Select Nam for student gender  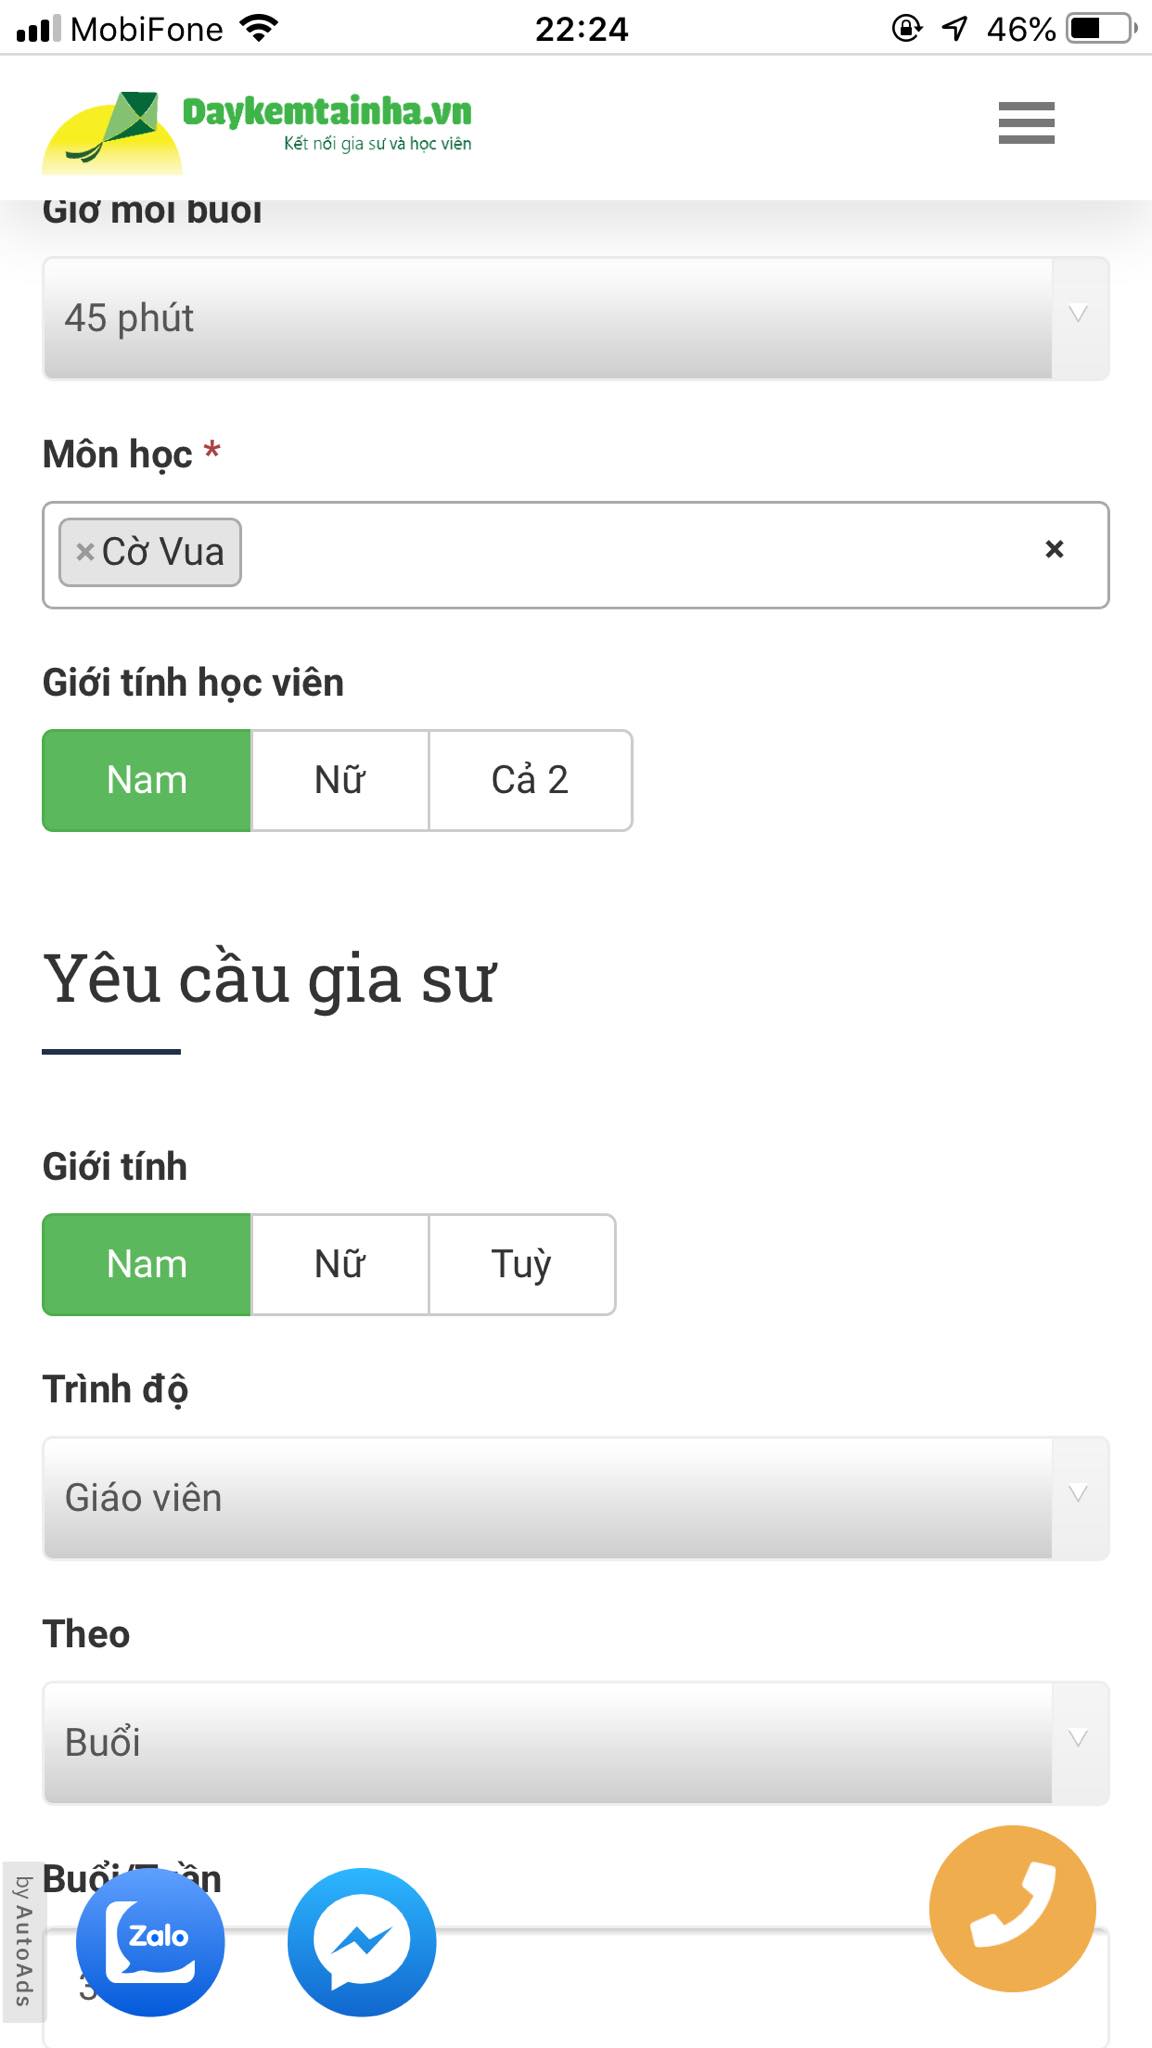[x=147, y=780]
